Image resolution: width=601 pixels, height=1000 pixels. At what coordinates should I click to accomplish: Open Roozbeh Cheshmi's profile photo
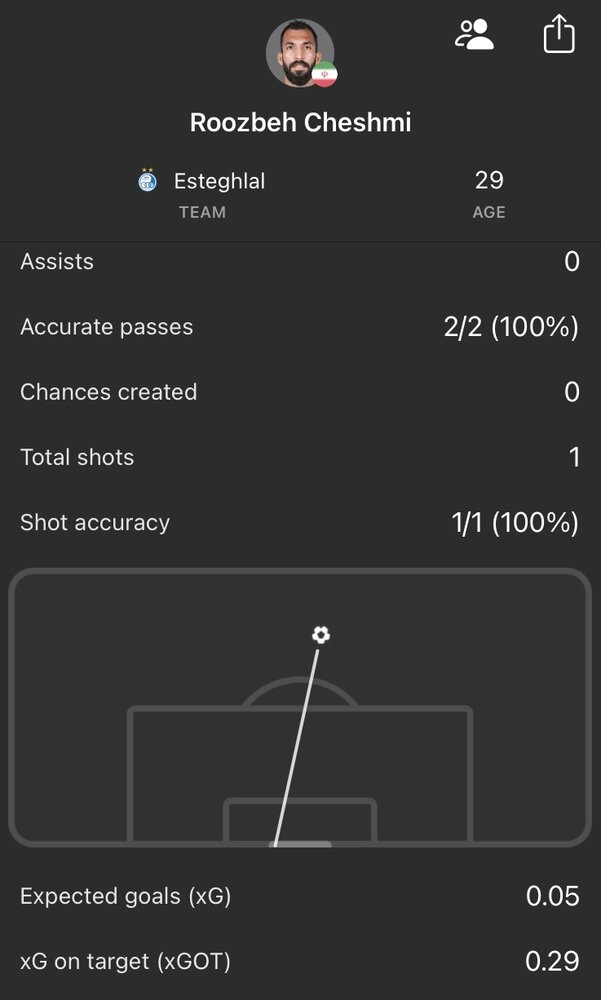click(297, 52)
